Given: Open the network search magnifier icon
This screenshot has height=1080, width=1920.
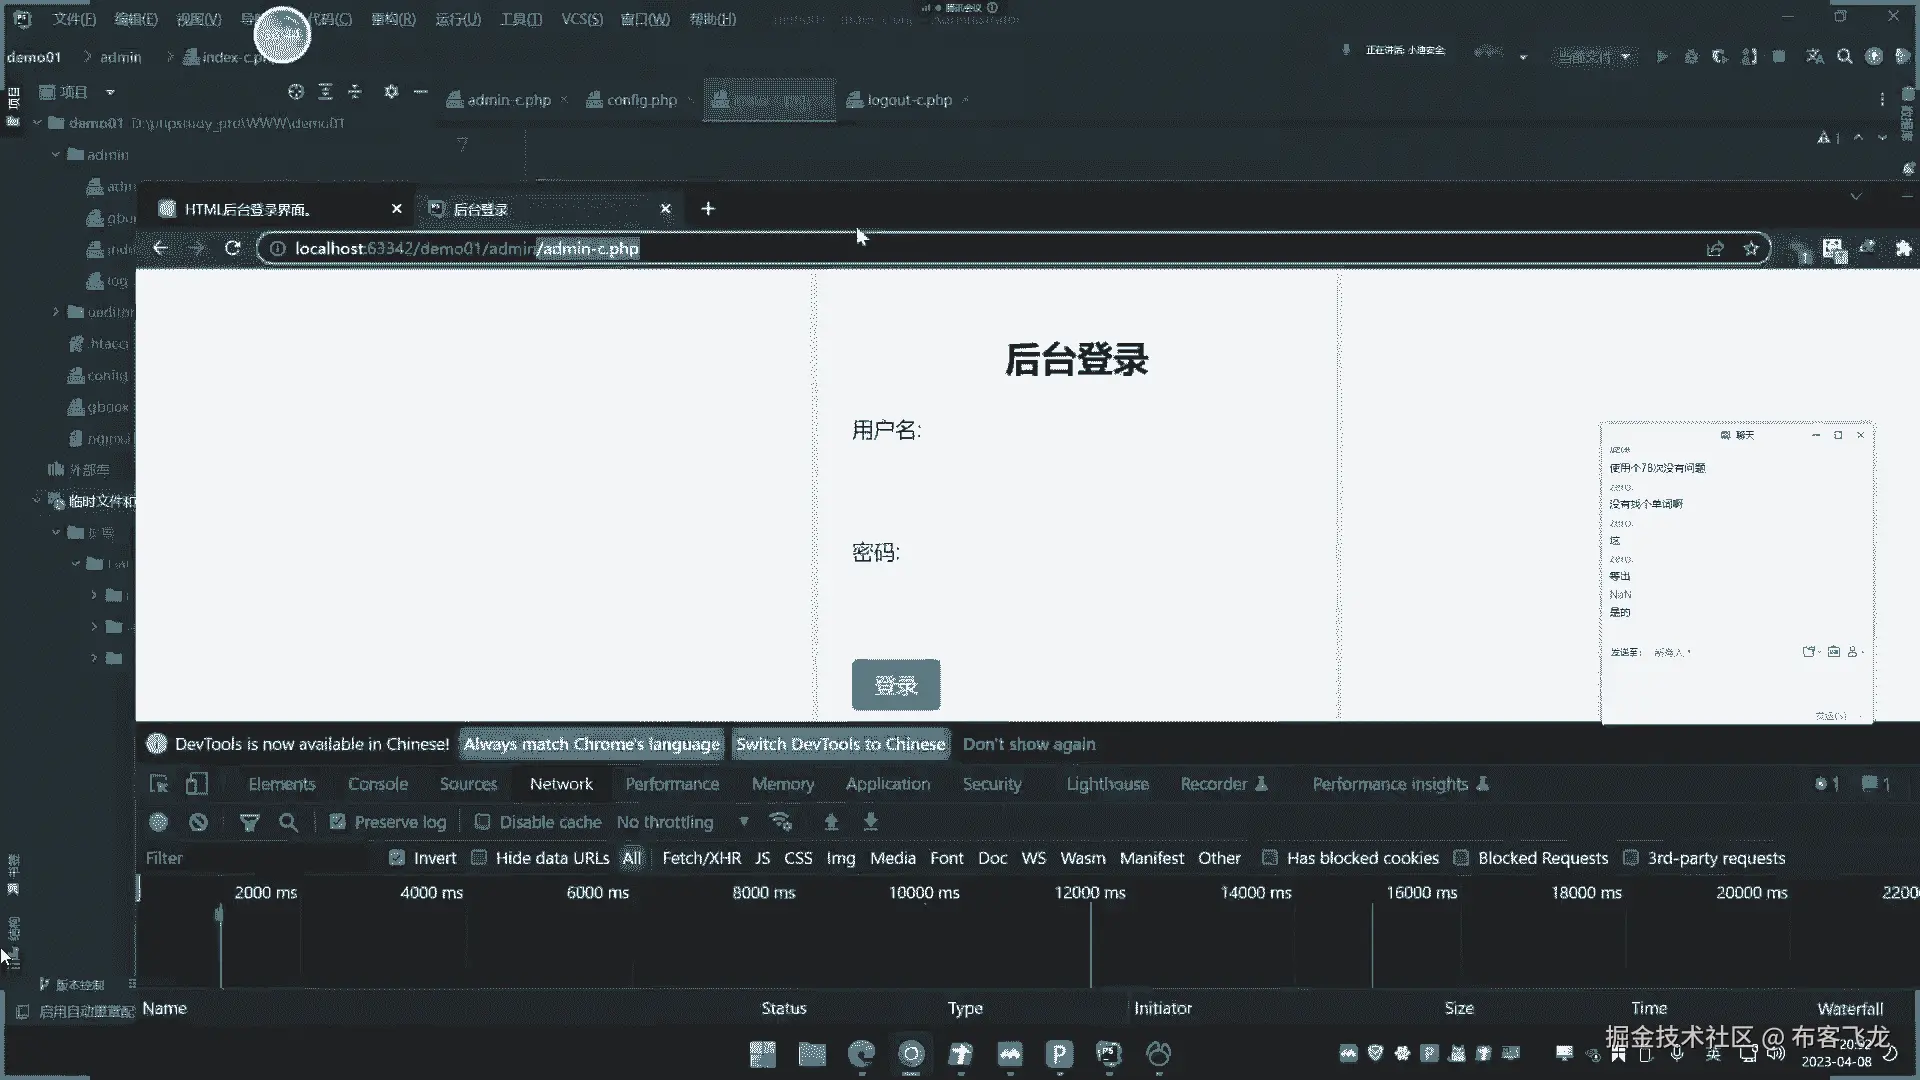Looking at the screenshot, I should click(288, 822).
